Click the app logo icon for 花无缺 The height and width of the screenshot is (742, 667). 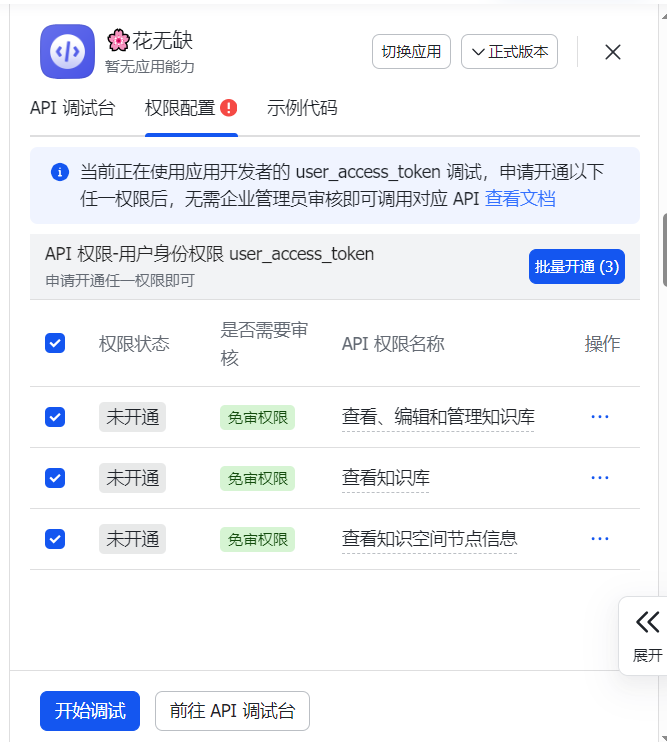point(67,52)
